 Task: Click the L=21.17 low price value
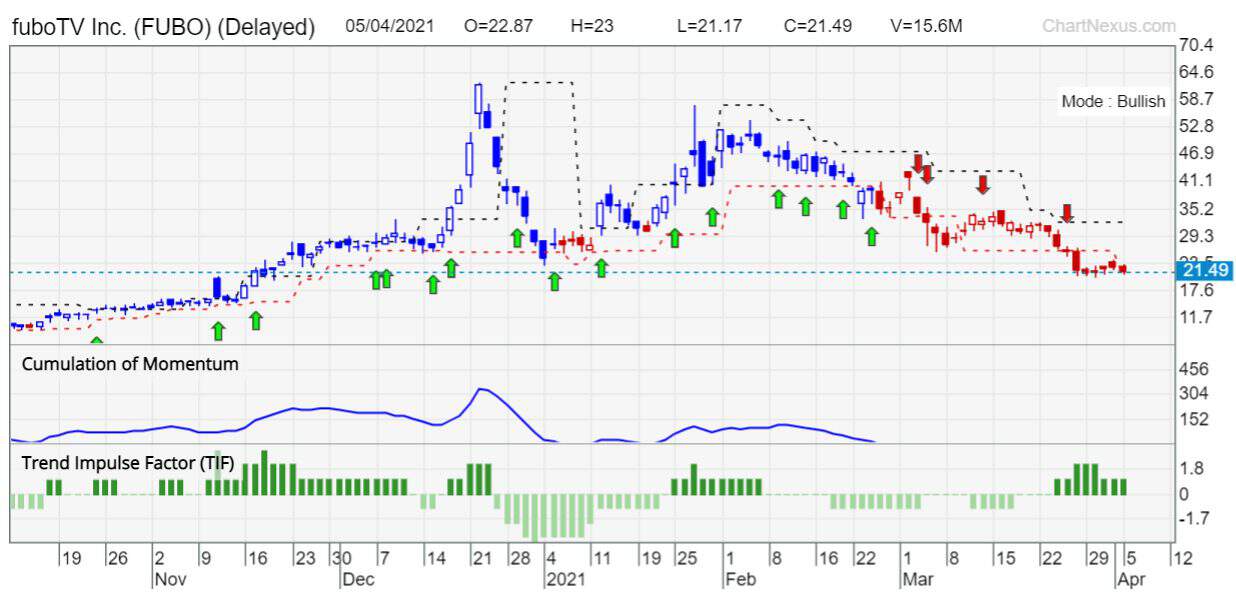pos(709,26)
